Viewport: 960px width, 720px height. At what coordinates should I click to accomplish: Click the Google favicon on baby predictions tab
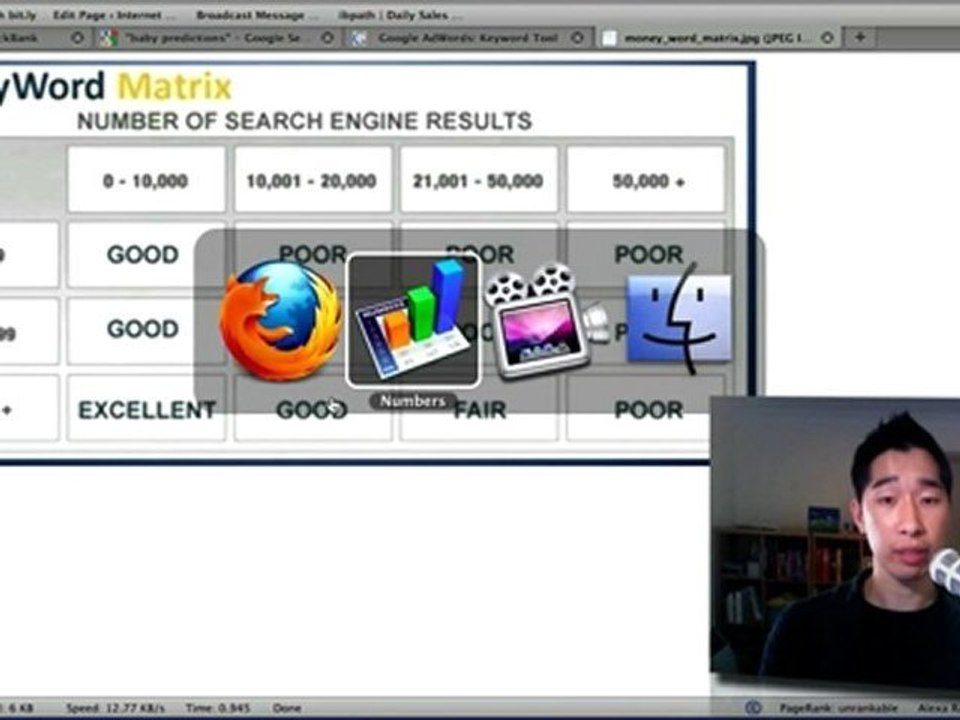point(109,38)
